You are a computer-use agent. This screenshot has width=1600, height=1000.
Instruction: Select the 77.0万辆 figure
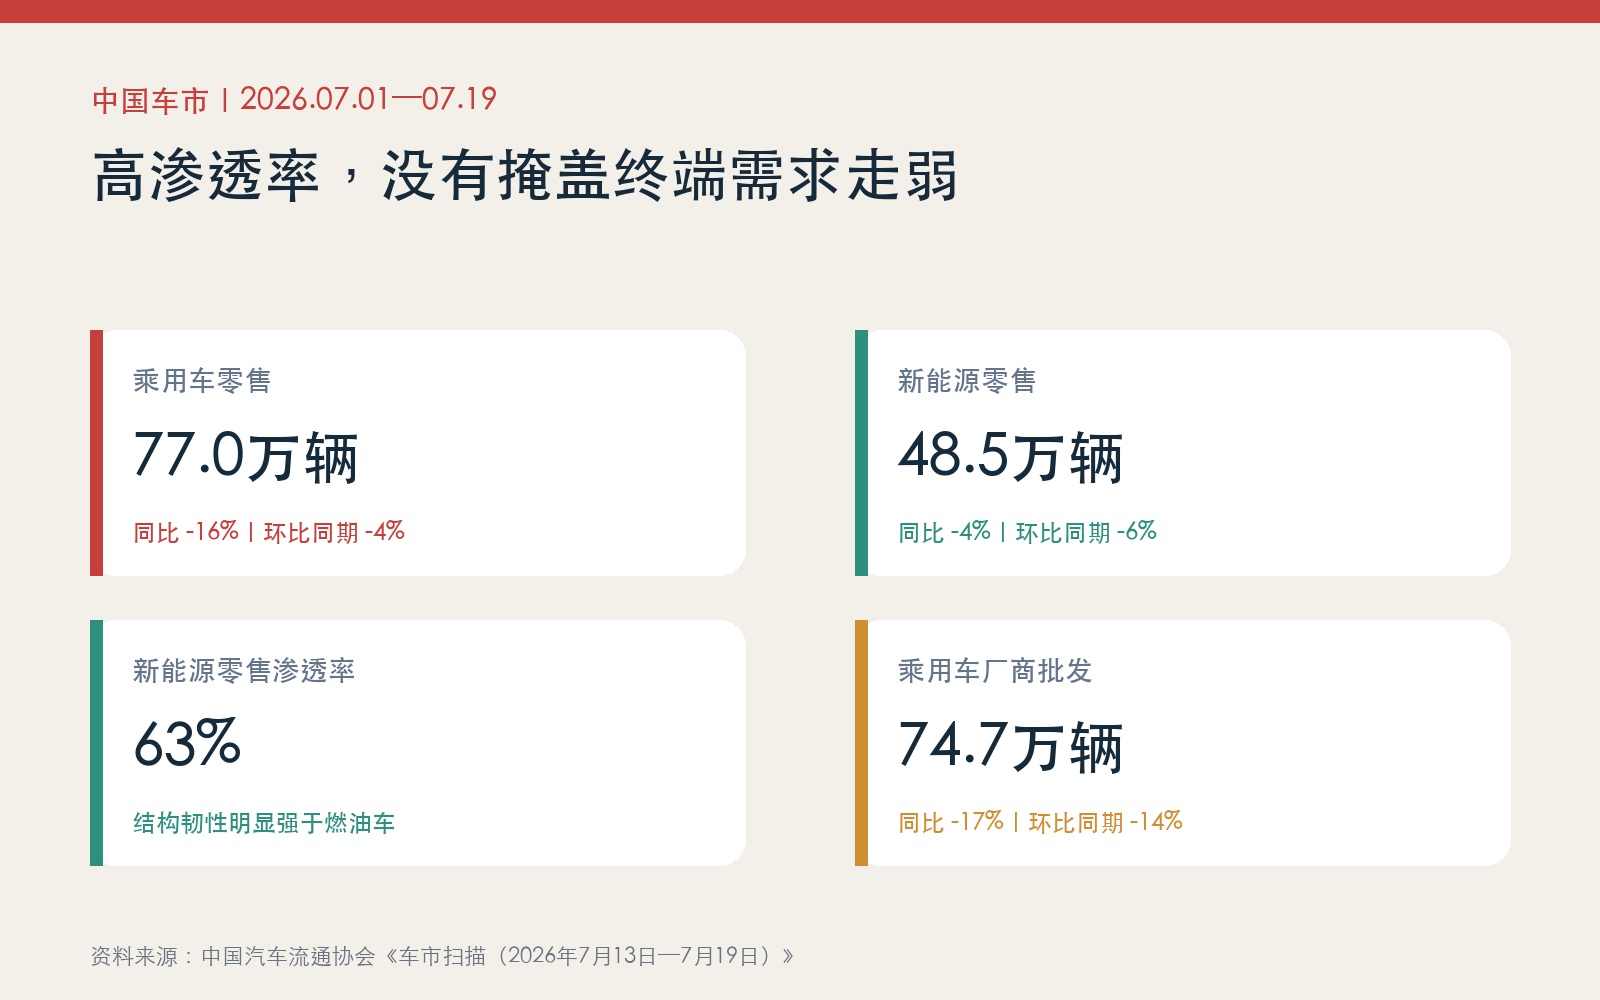tap(246, 456)
